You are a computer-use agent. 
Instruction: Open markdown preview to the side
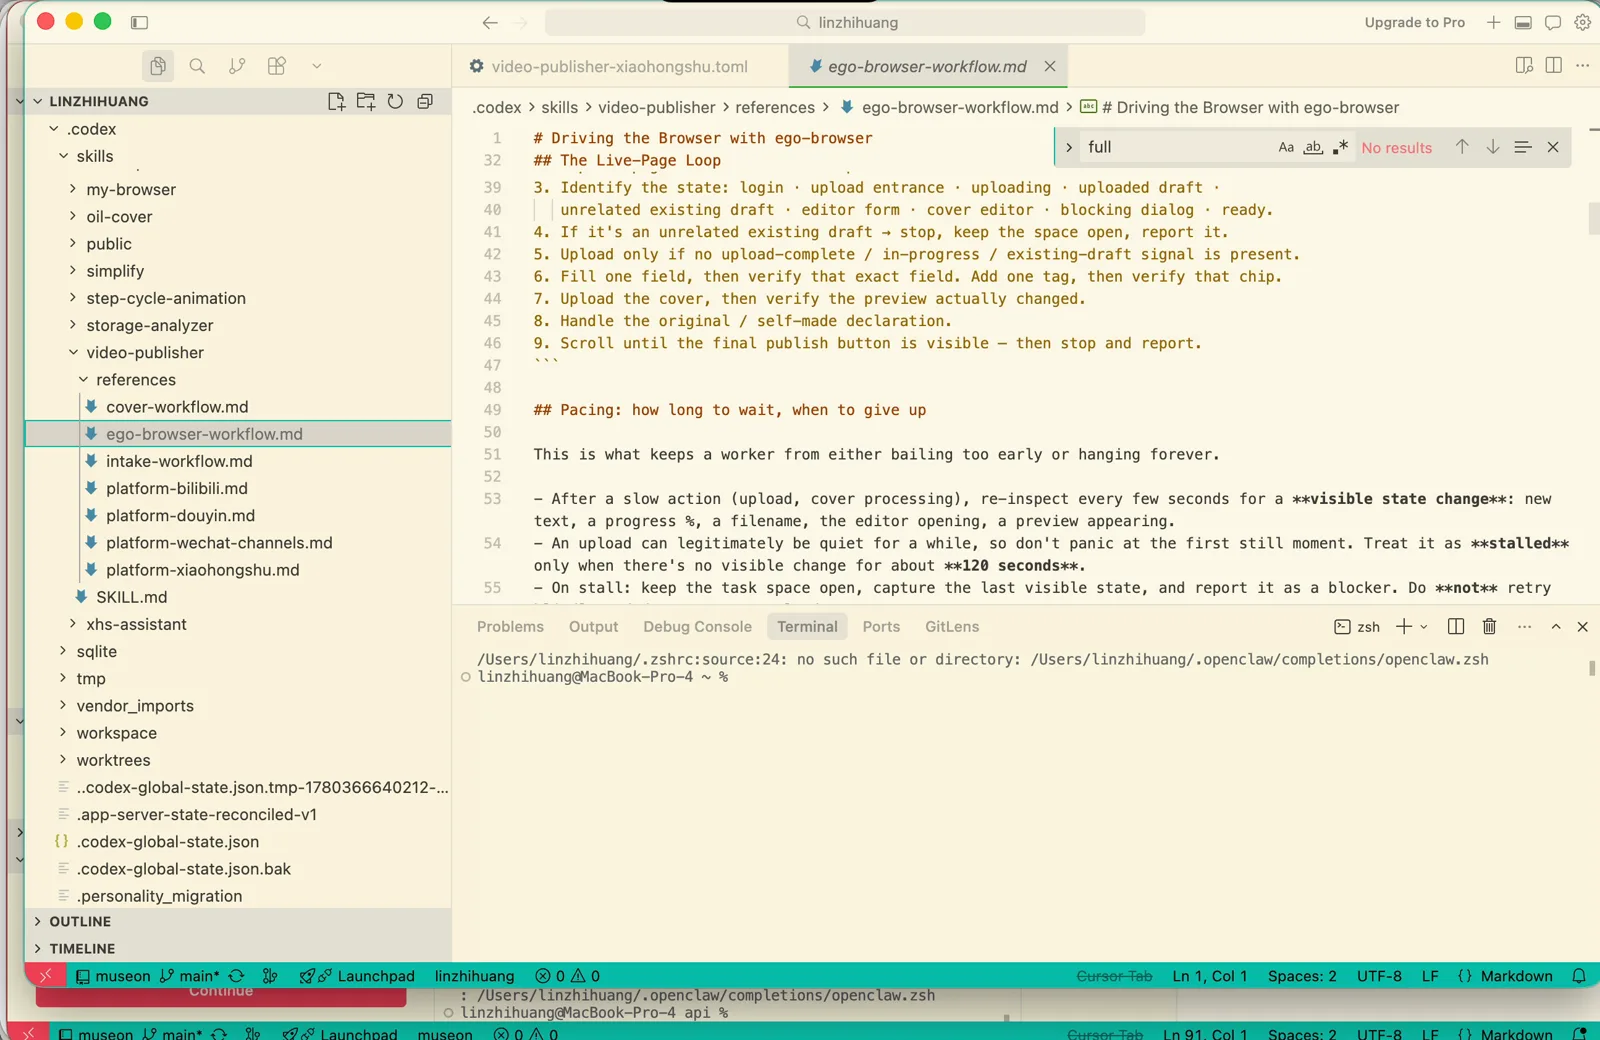pos(1524,66)
